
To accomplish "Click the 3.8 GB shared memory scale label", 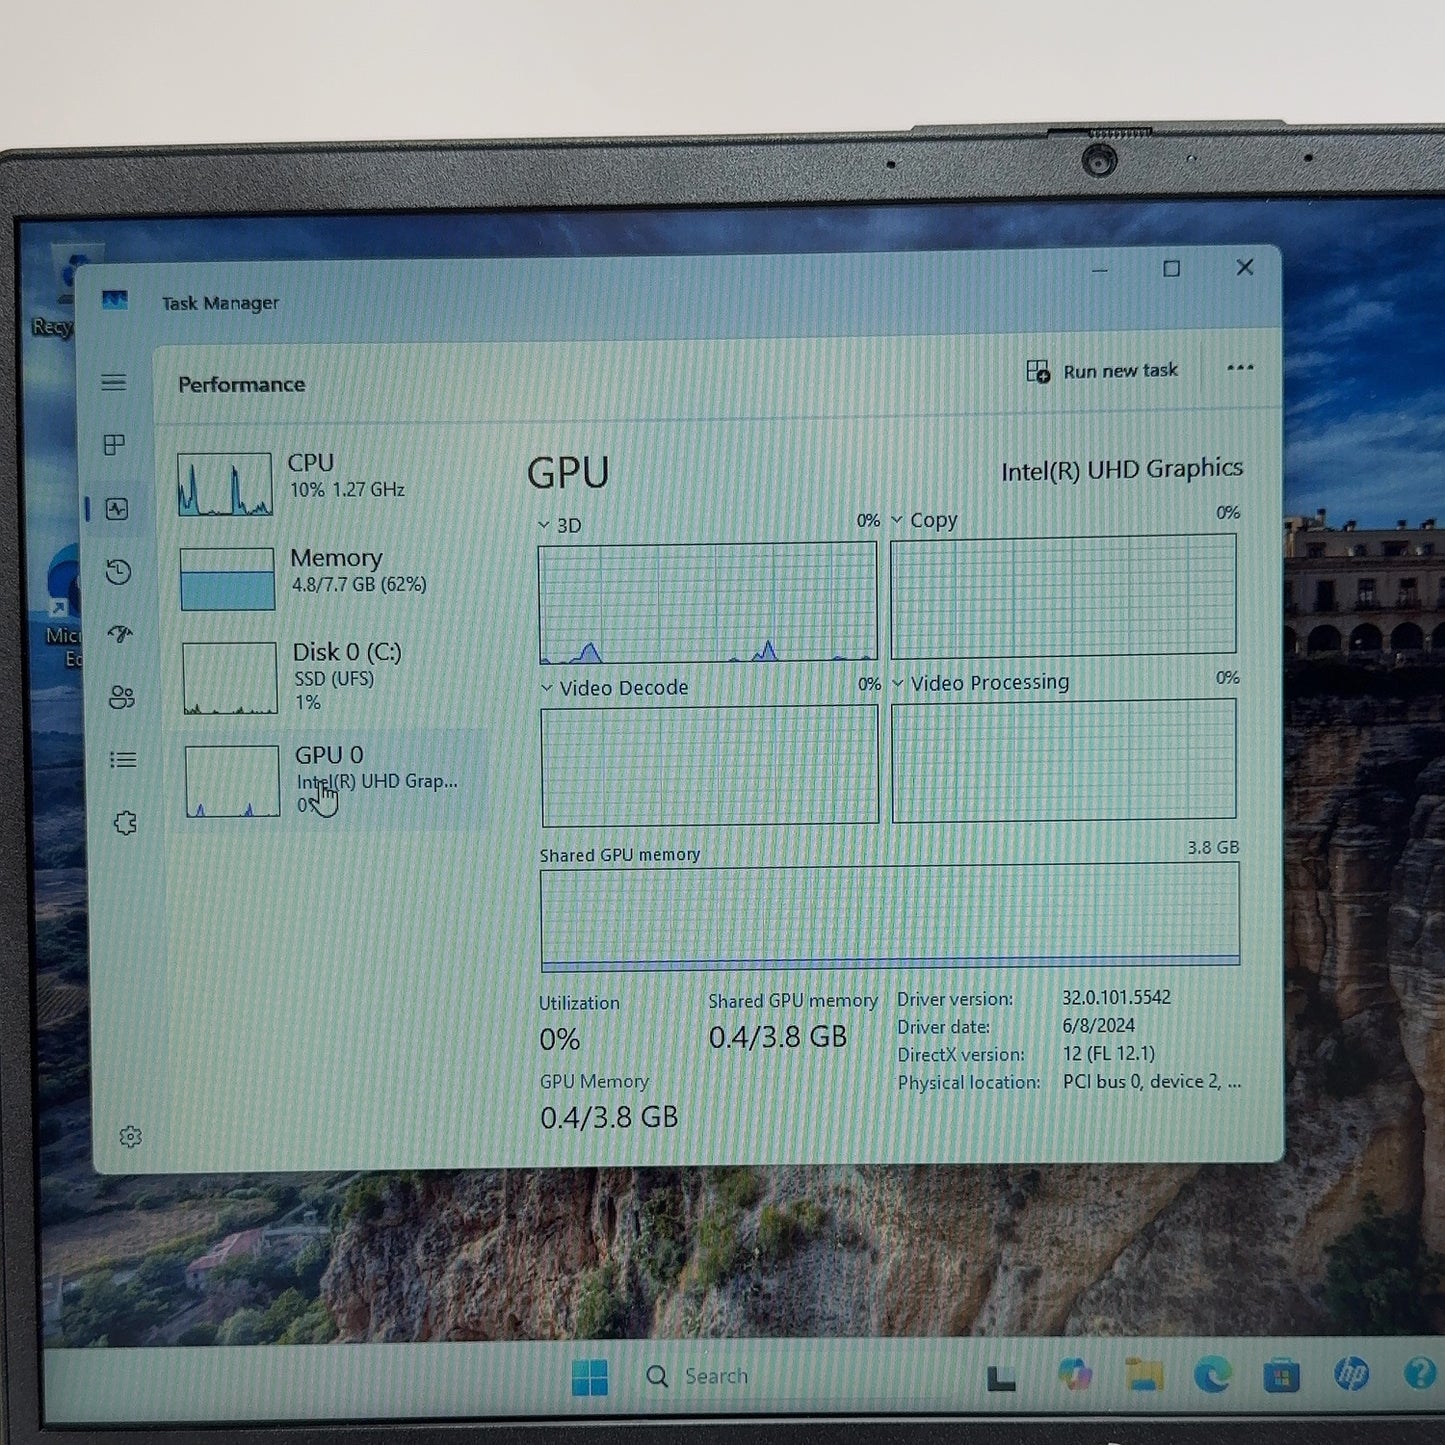I will 1213,847.
